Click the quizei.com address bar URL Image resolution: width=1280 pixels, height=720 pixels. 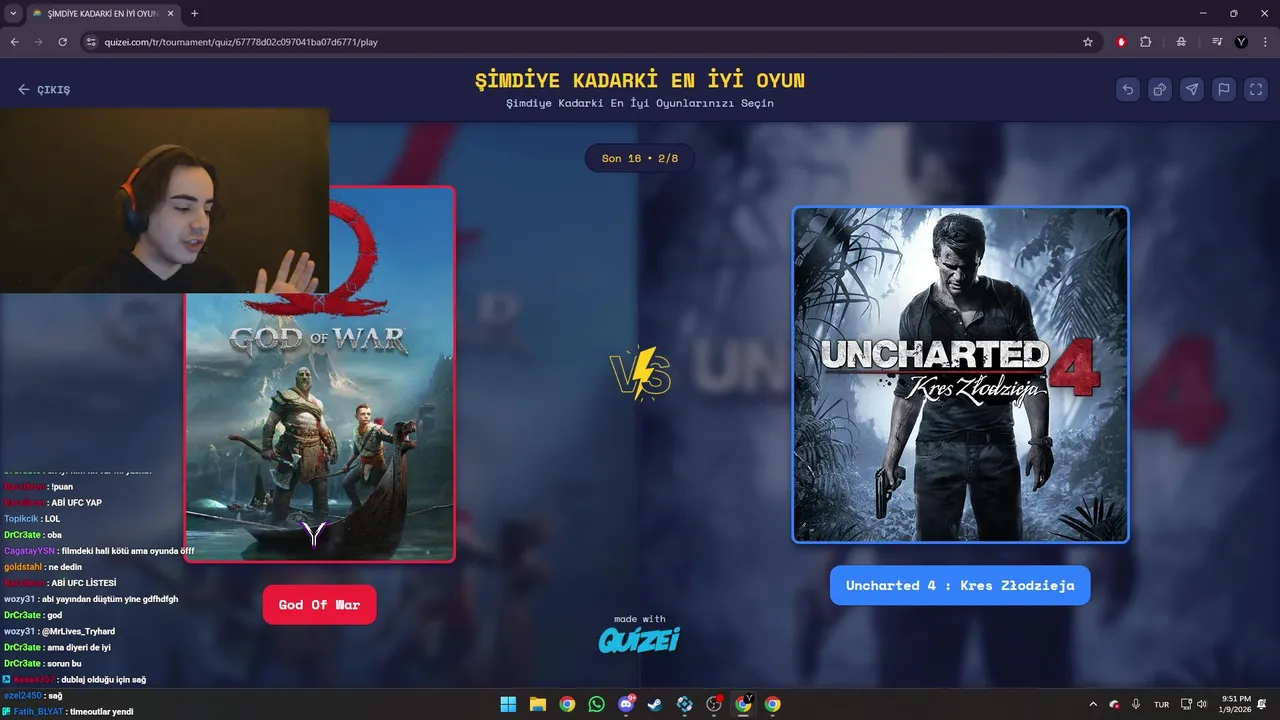pyautogui.click(x=241, y=42)
